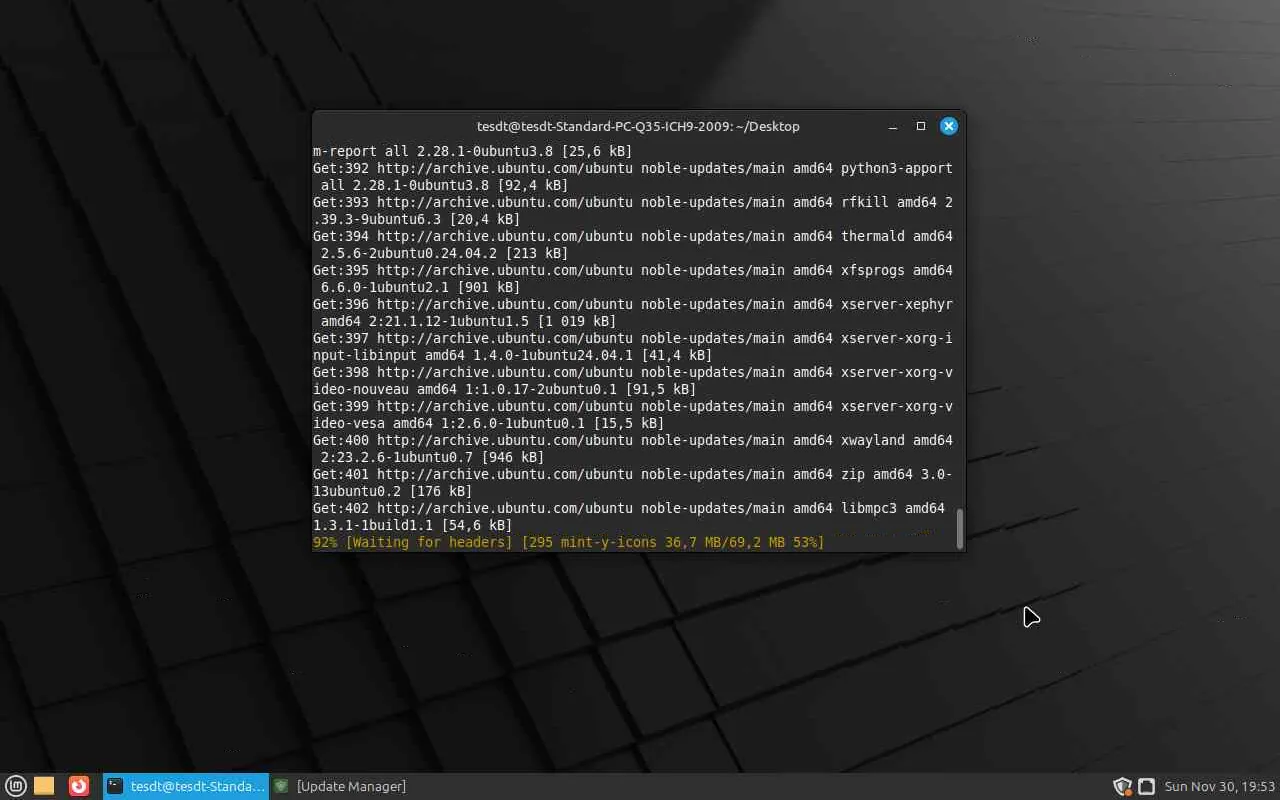Close the terminal window
Screen dimensions: 1280x800
pyautogui.click(x=949, y=126)
